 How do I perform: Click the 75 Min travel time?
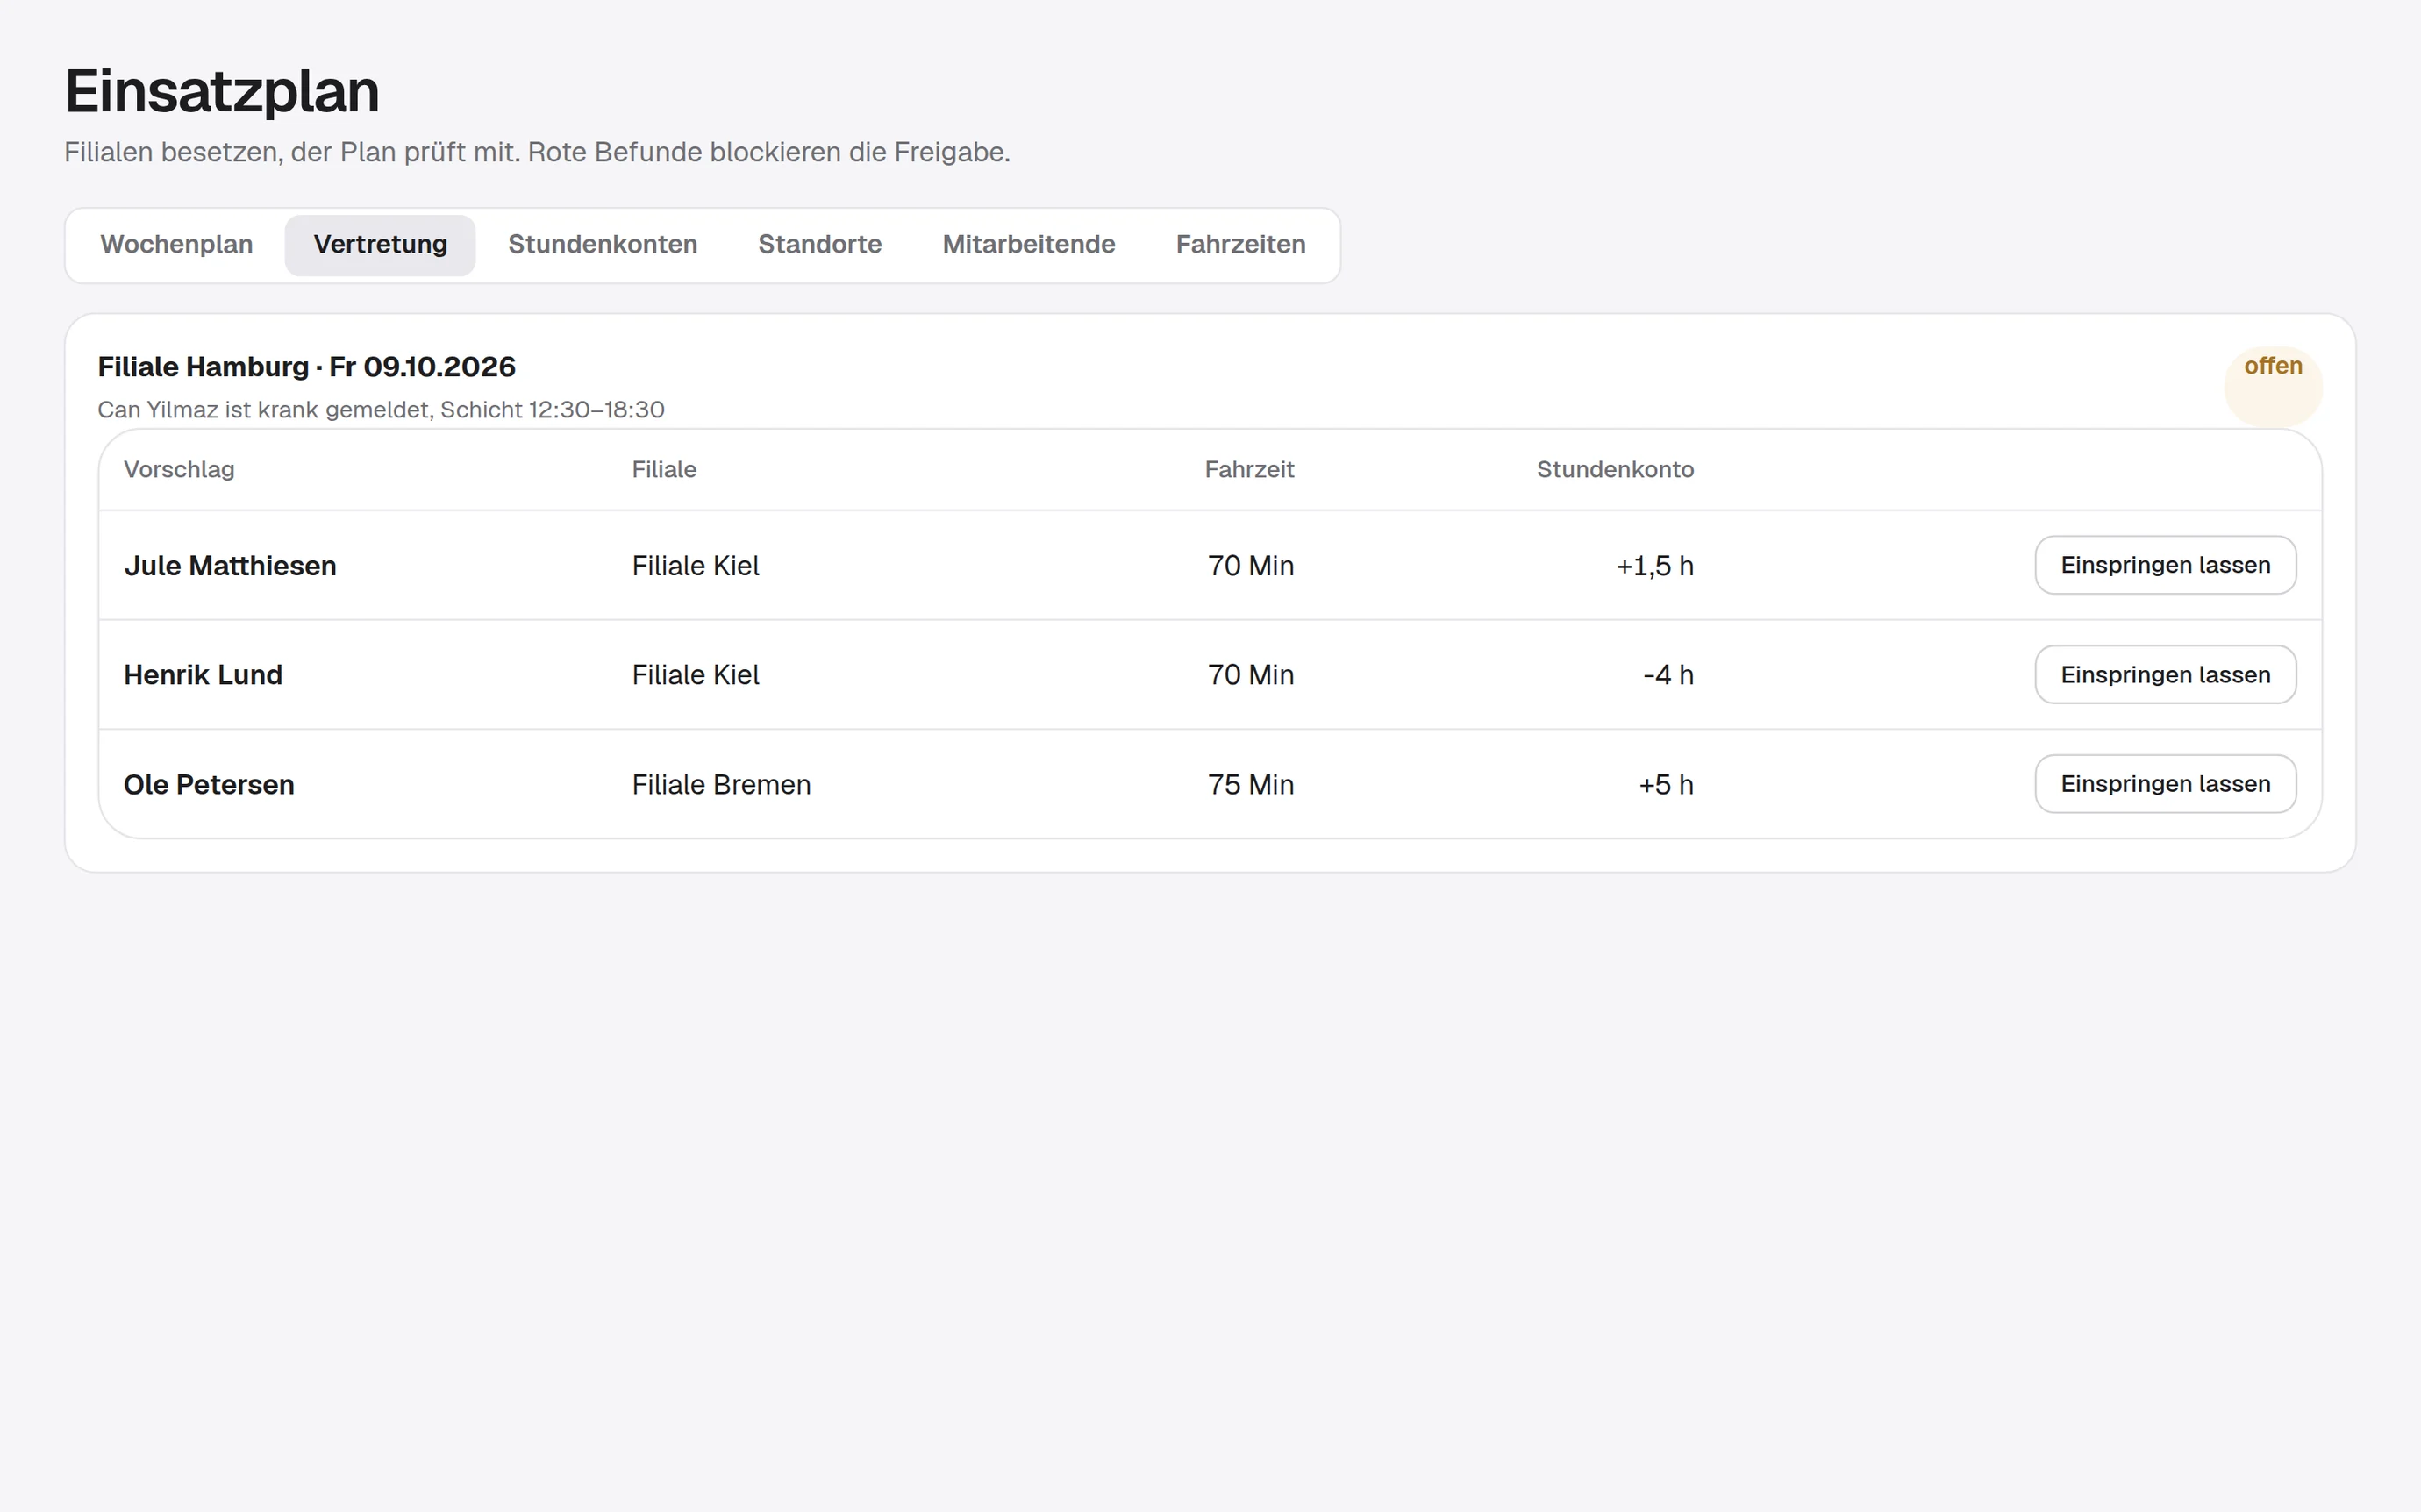(x=1250, y=785)
